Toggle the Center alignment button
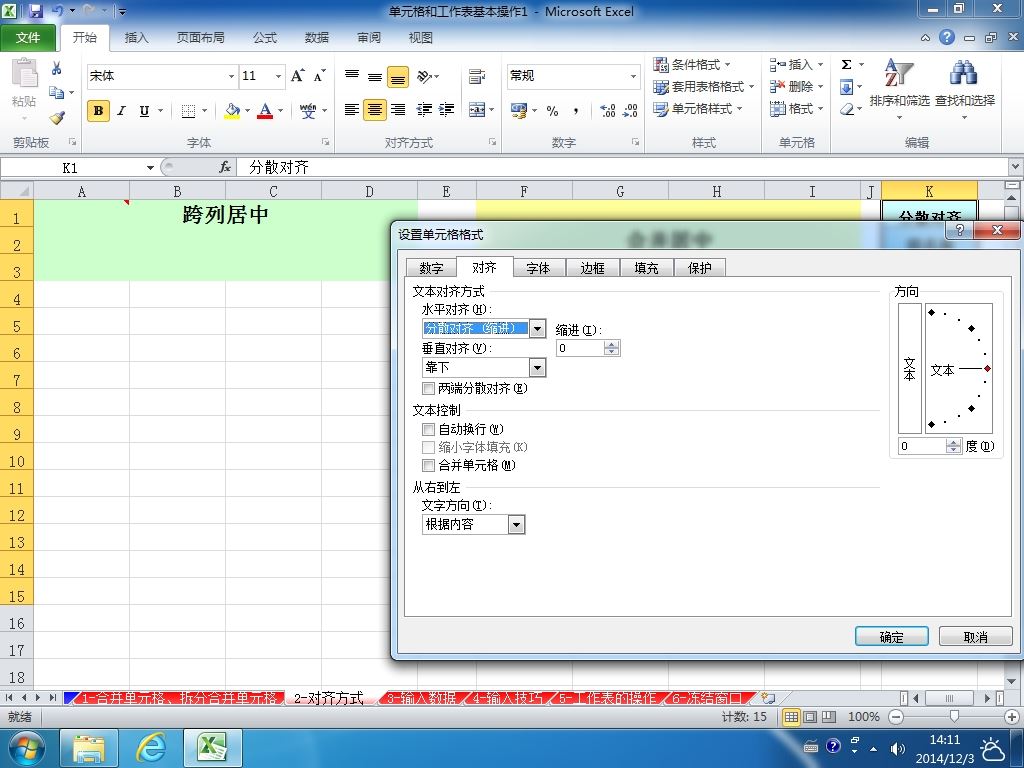1024x768 pixels. coord(375,110)
